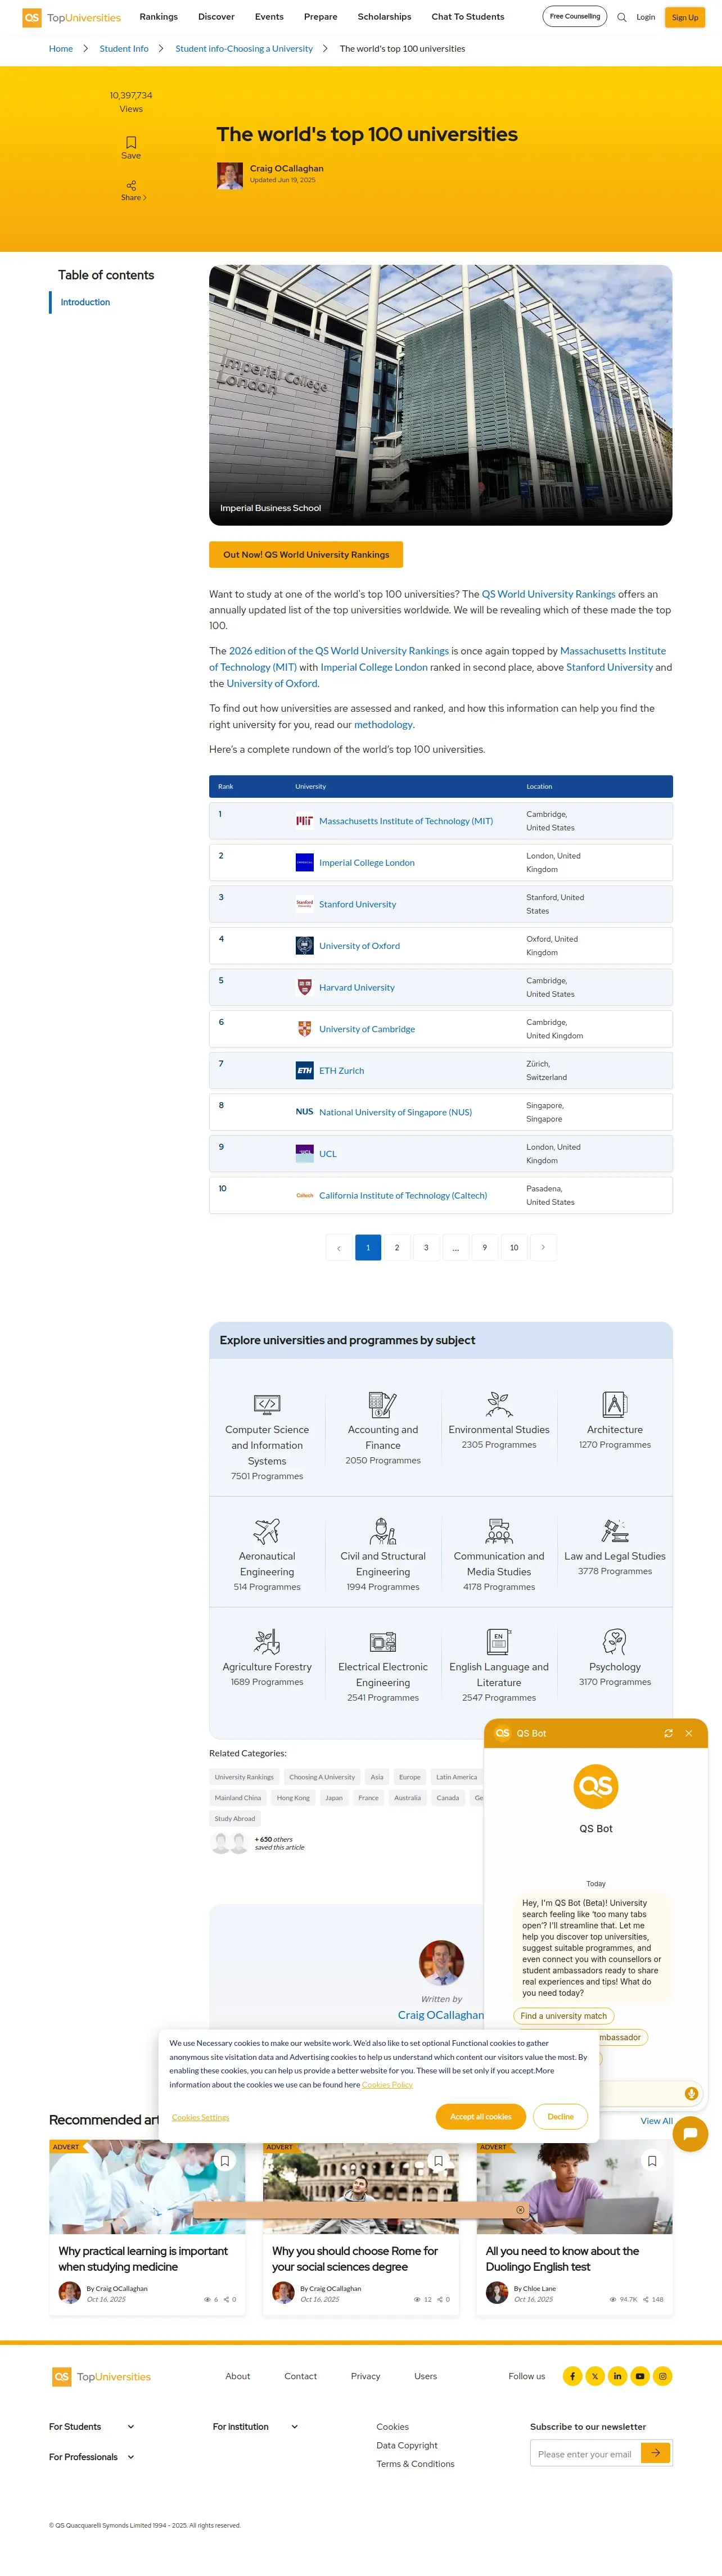The image size is (722, 2576).
Task: Go to previous page of rankings table
Action: (x=339, y=1247)
